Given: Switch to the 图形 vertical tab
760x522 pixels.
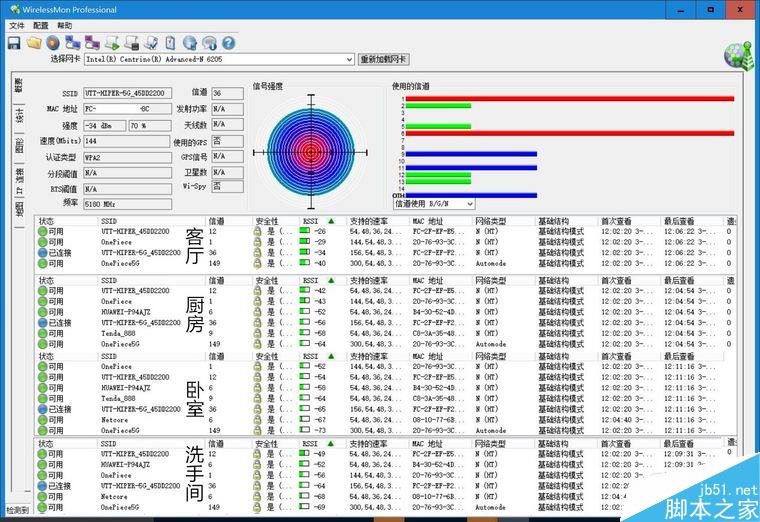Looking at the screenshot, I should point(19,146).
